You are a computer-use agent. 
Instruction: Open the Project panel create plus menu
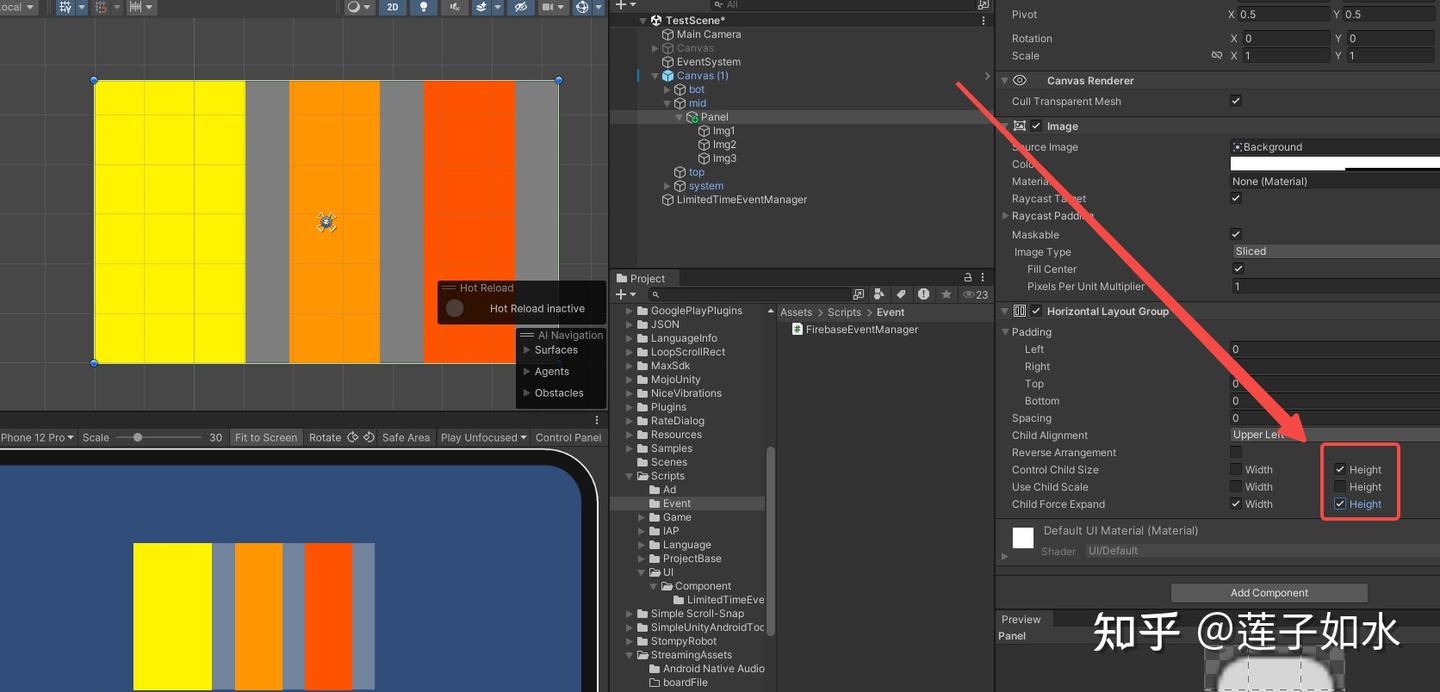(x=625, y=294)
